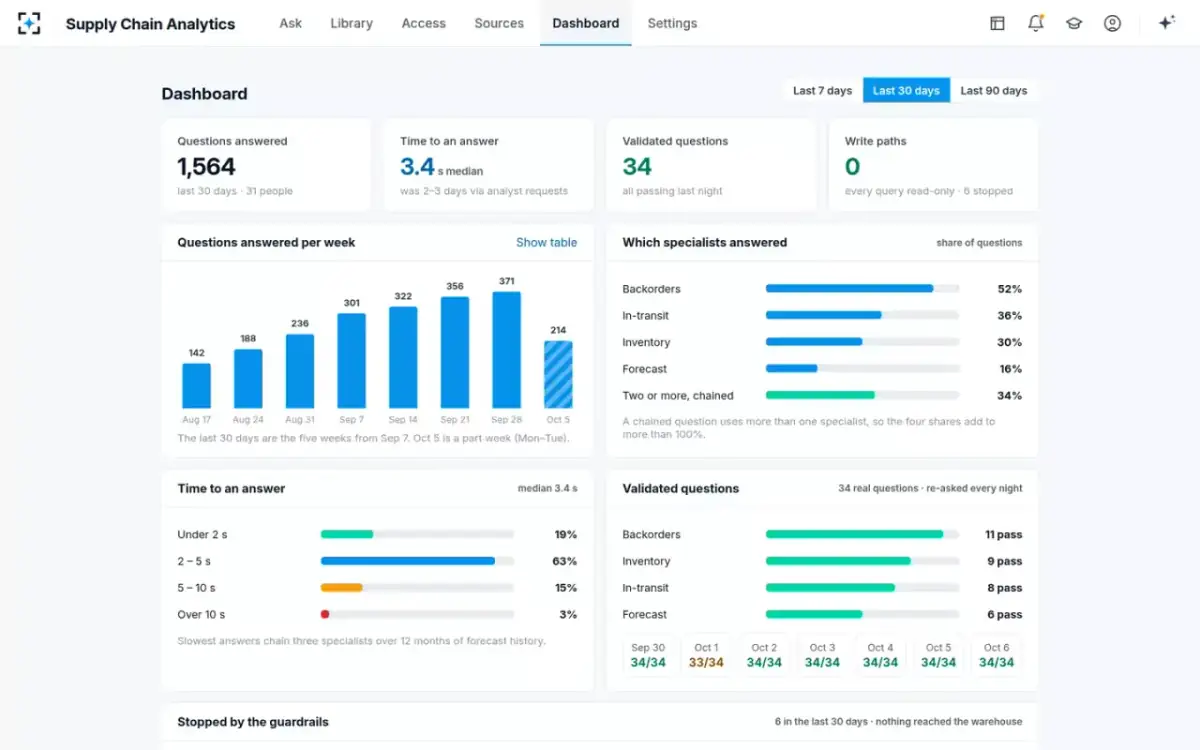
Task: Click the Sep 7 bar with 301
Action: (352, 361)
